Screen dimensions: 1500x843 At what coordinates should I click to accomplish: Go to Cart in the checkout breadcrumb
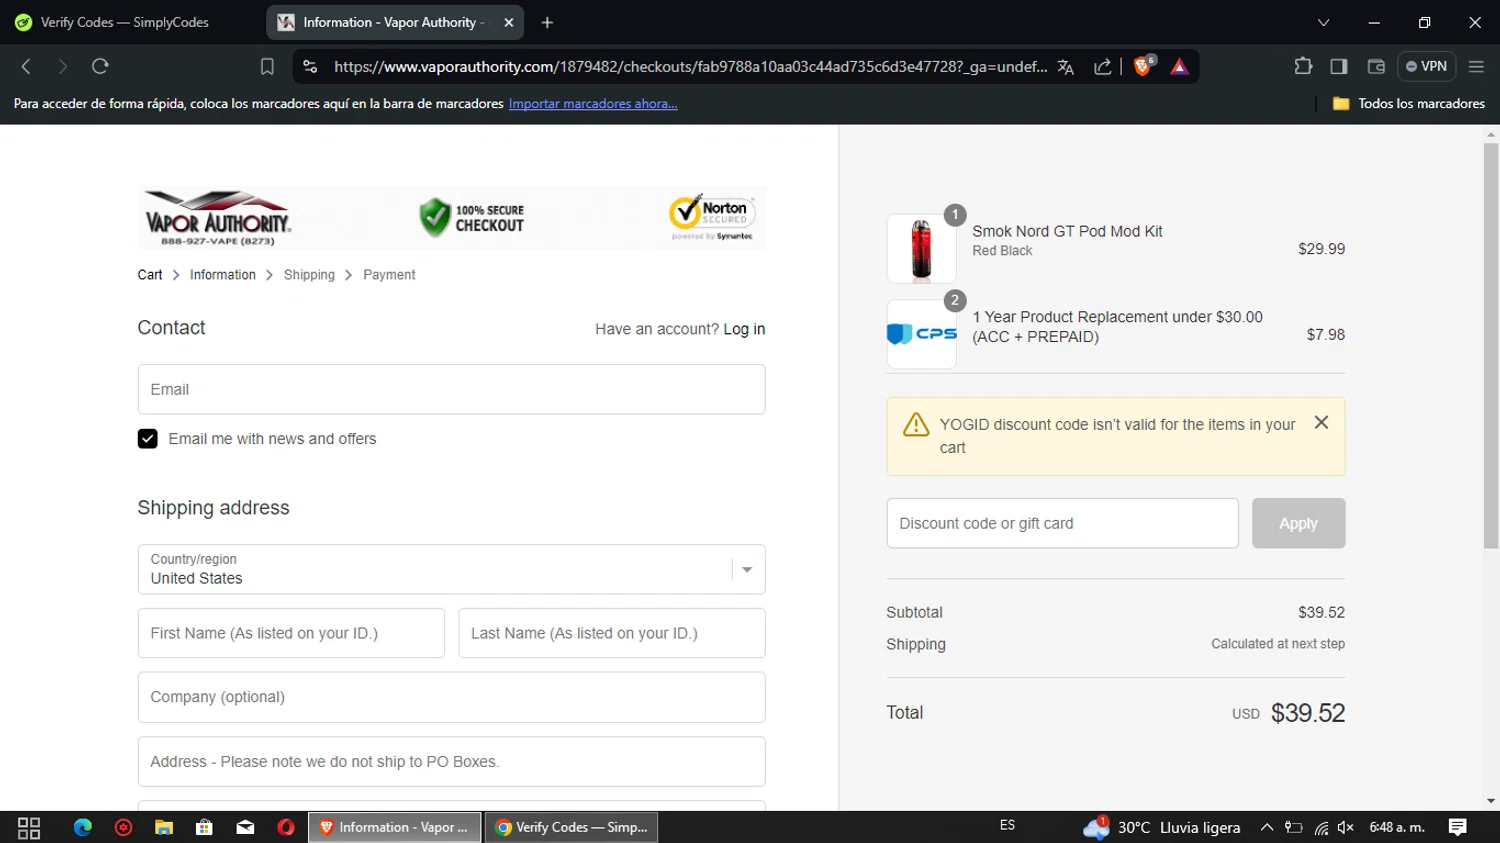(x=150, y=275)
